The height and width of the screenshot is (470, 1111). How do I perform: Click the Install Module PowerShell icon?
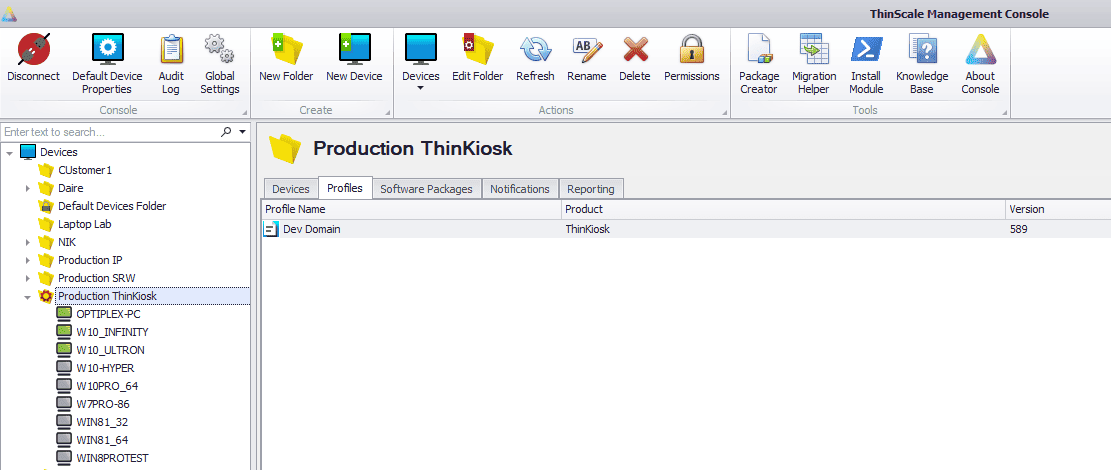[x=866, y=50]
